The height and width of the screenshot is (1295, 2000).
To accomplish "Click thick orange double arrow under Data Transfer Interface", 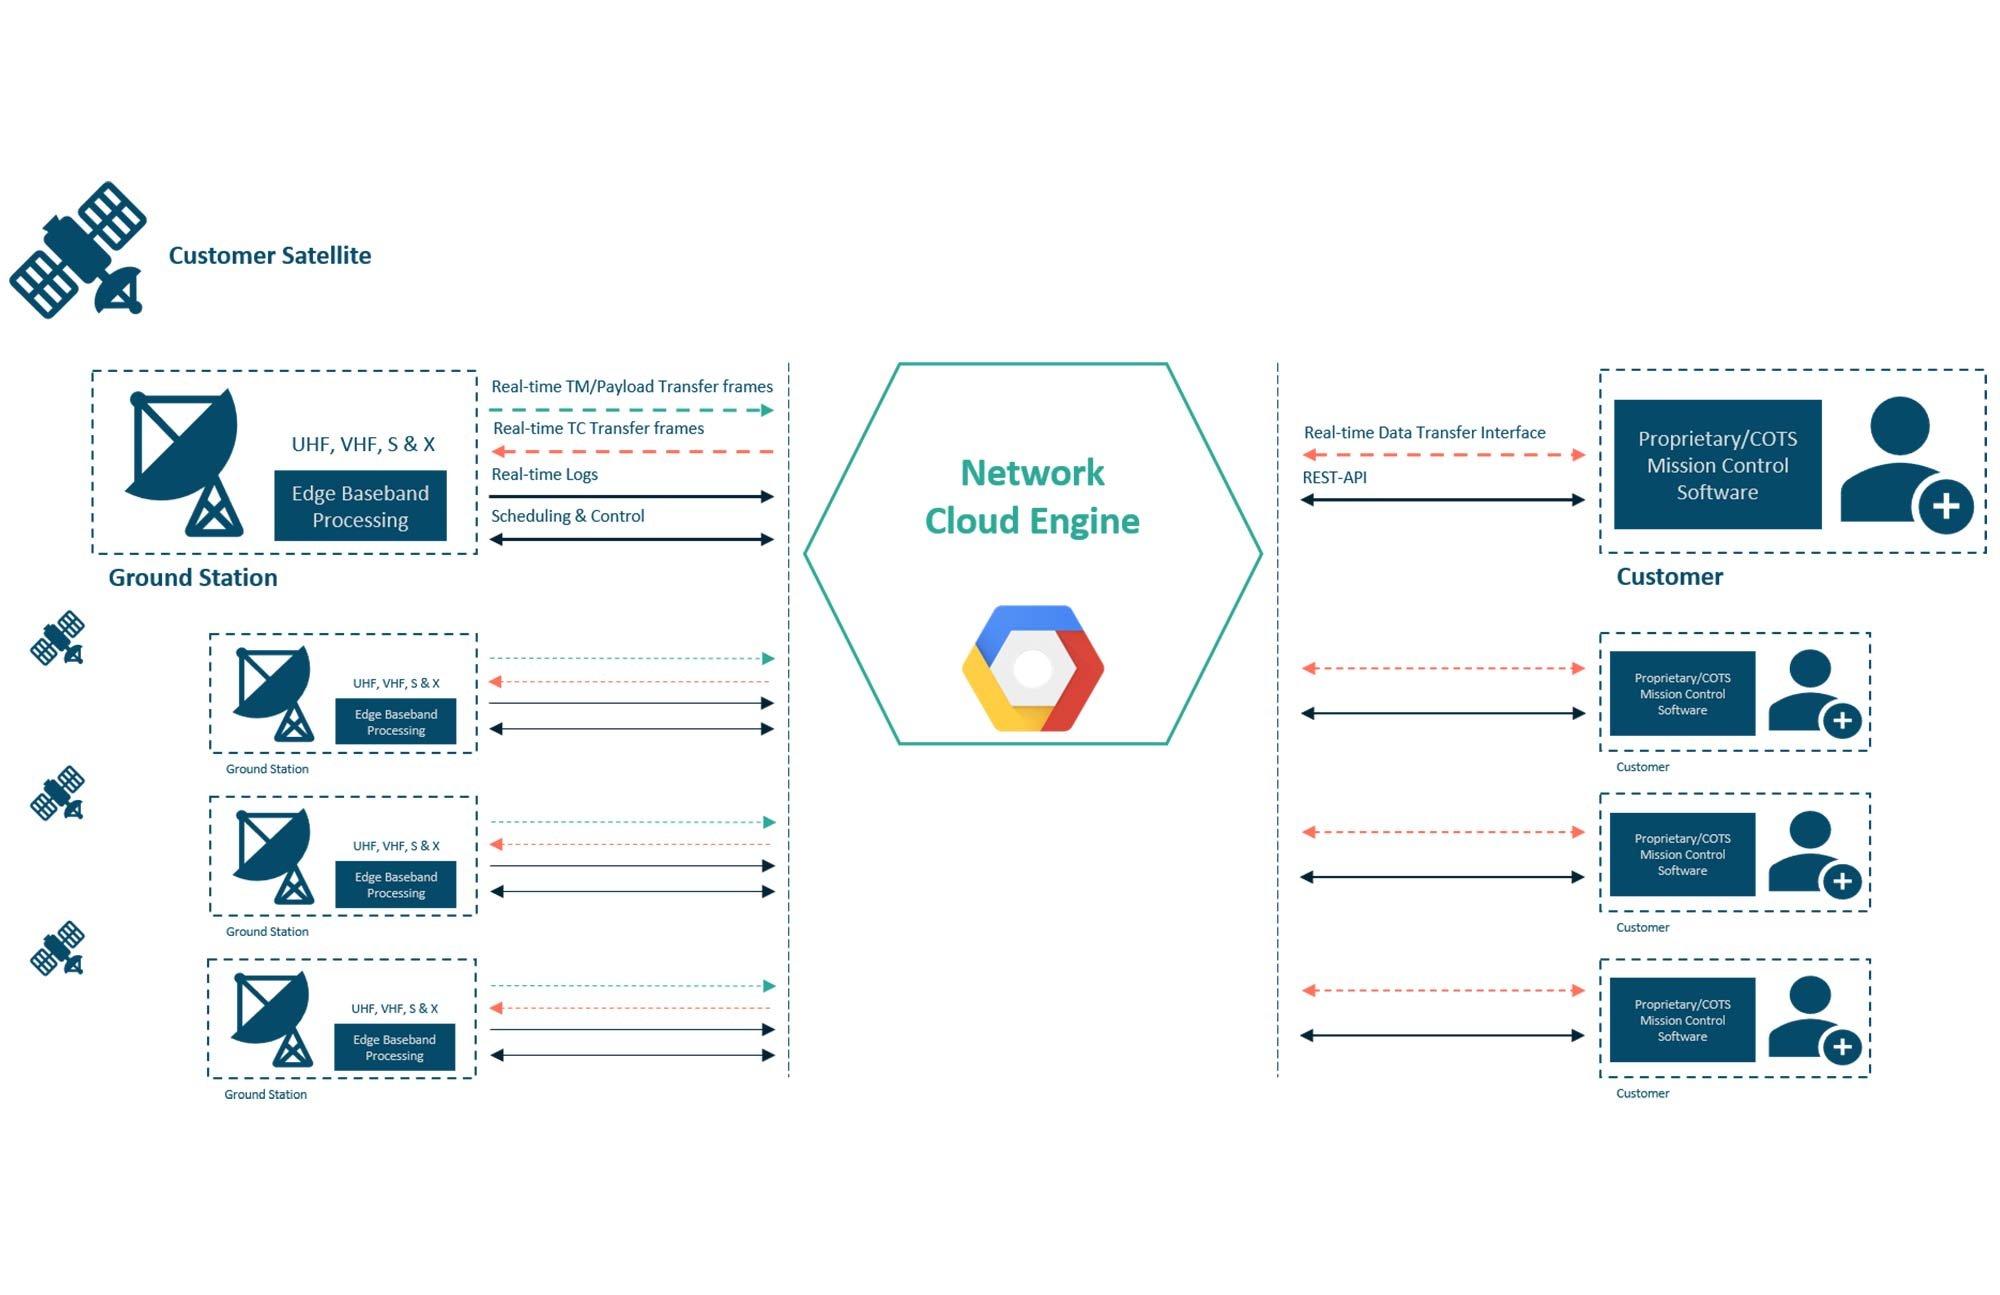I will pyautogui.click(x=1443, y=455).
